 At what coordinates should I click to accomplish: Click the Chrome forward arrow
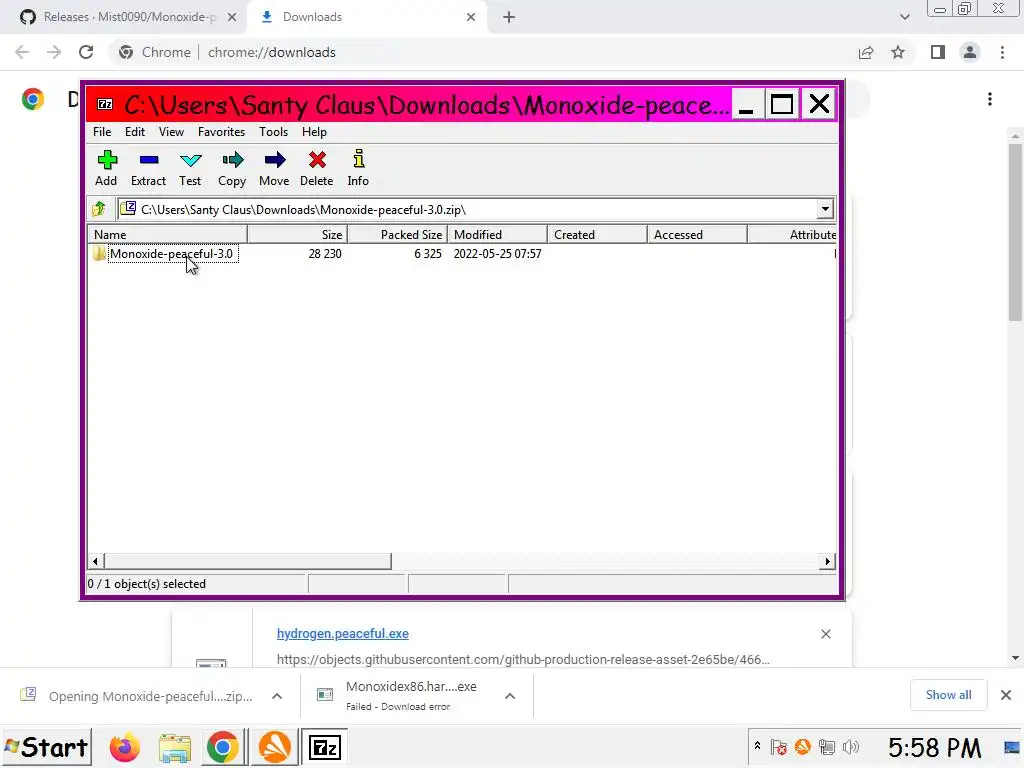pyautogui.click(x=54, y=52)
